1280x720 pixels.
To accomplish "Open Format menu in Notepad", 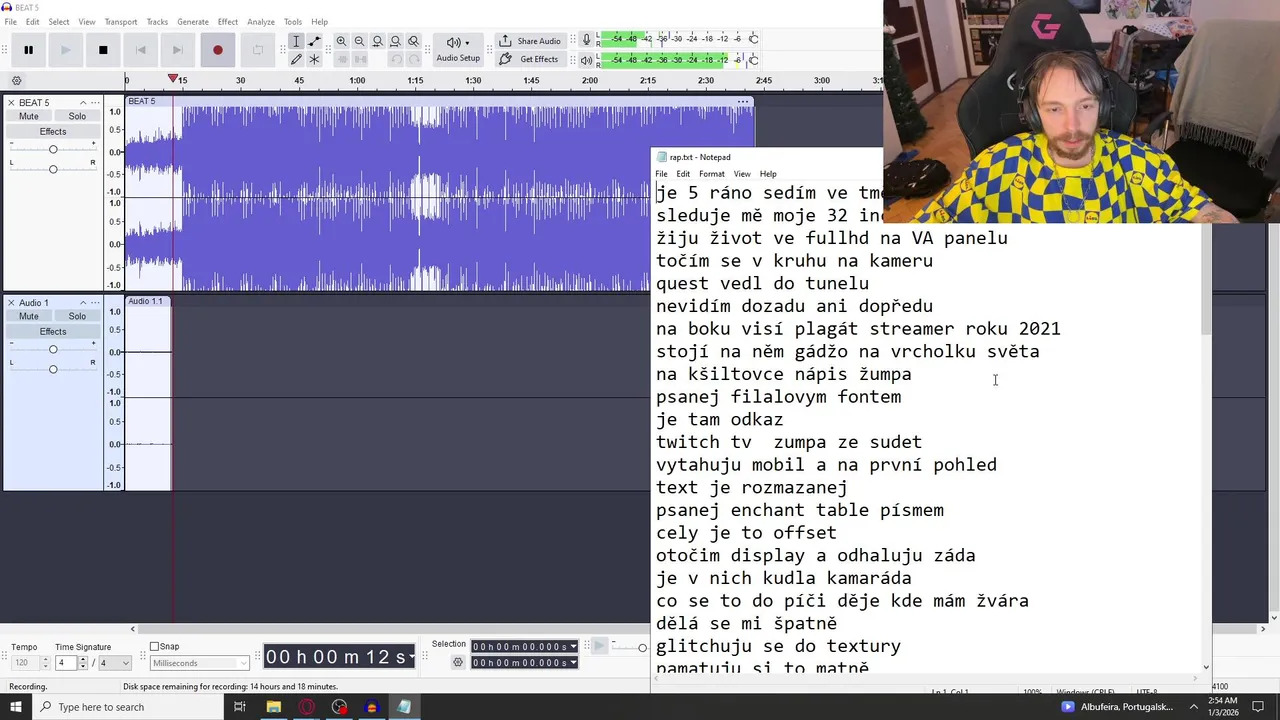I will pos(712,174).
